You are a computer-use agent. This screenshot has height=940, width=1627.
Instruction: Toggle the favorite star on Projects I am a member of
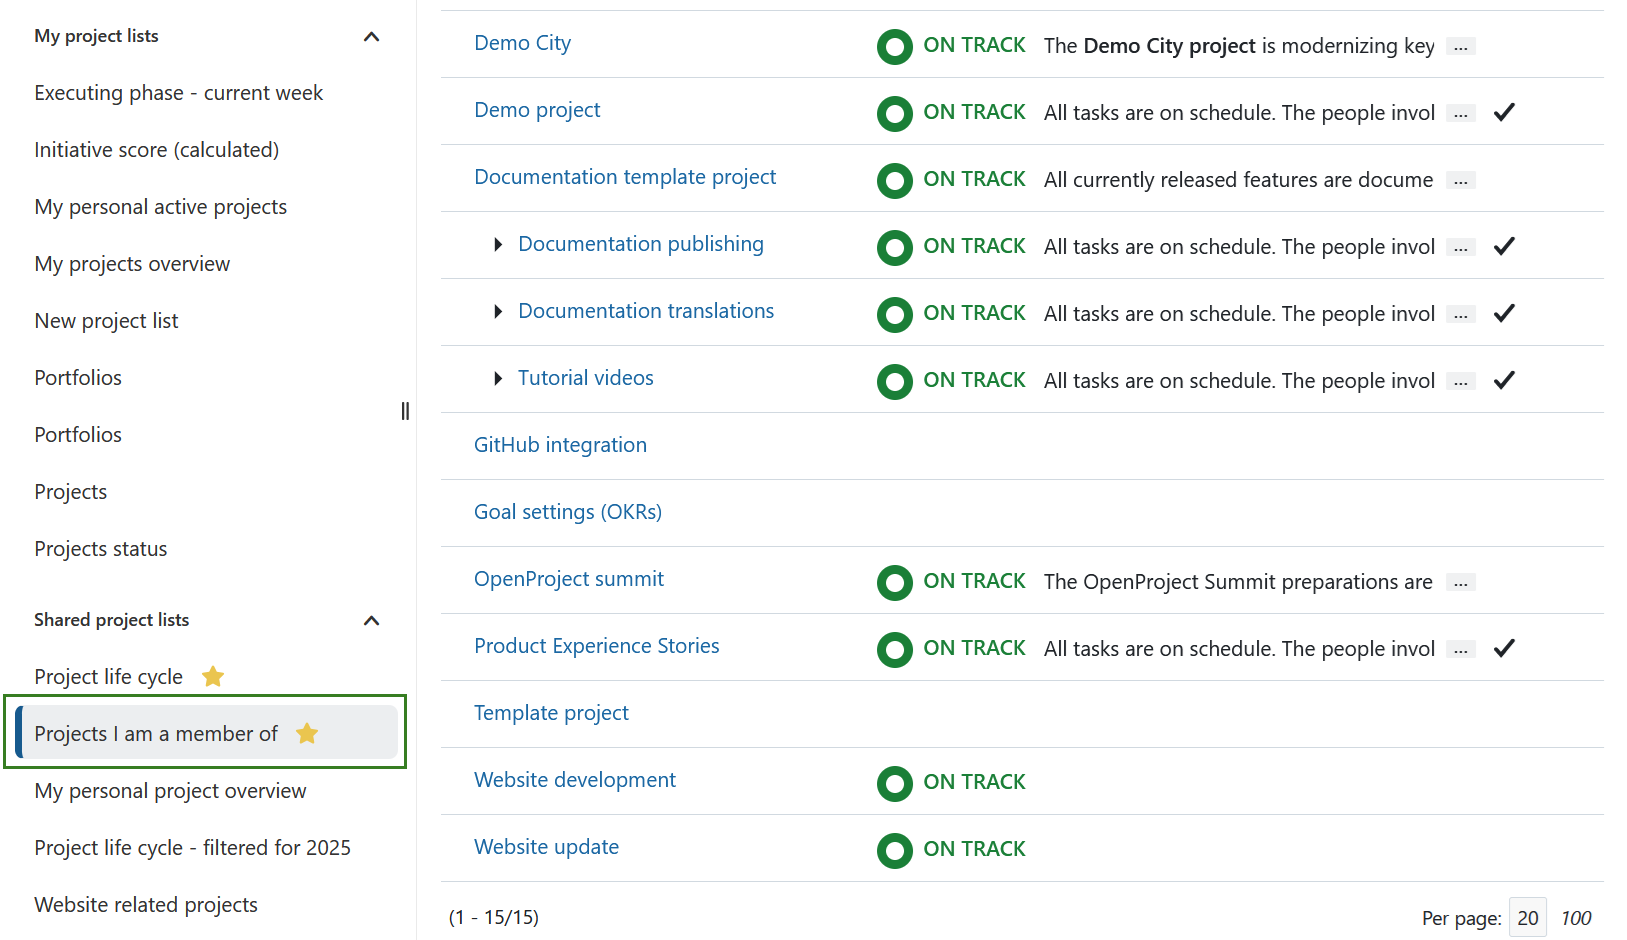click(x=307, y=733)
